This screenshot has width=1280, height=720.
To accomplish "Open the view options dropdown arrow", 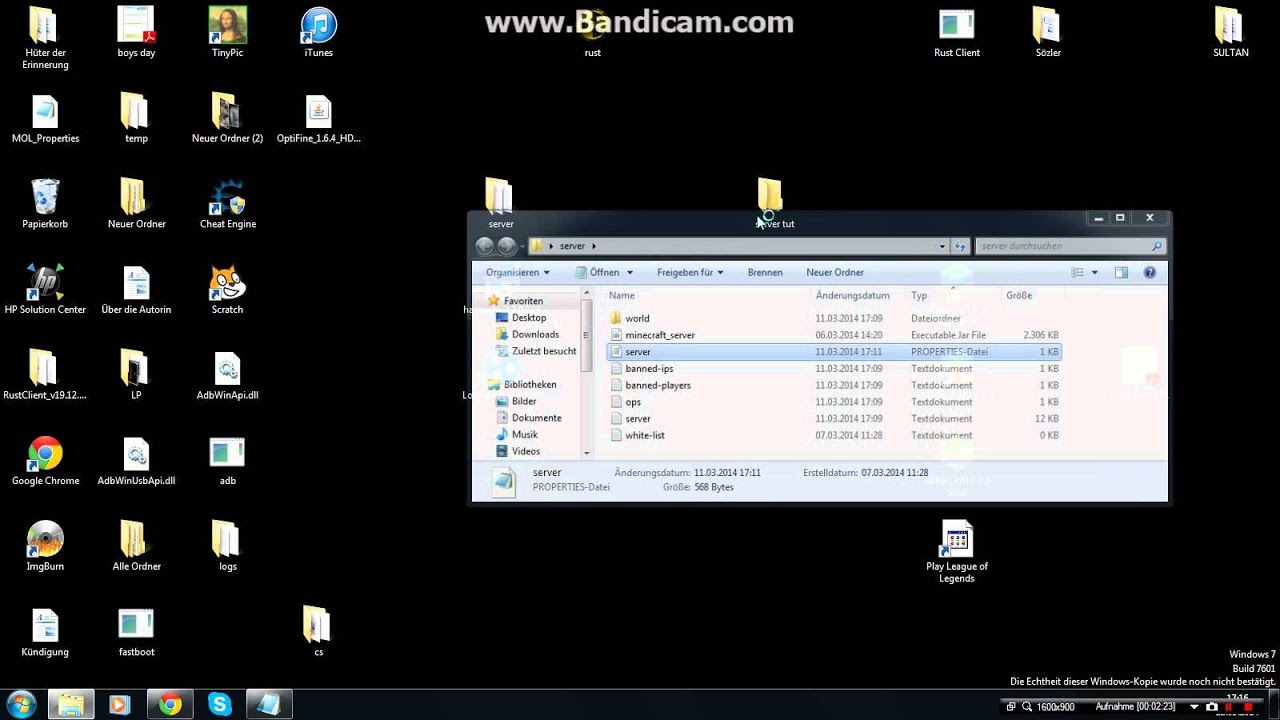I will tap(1094, 272).
